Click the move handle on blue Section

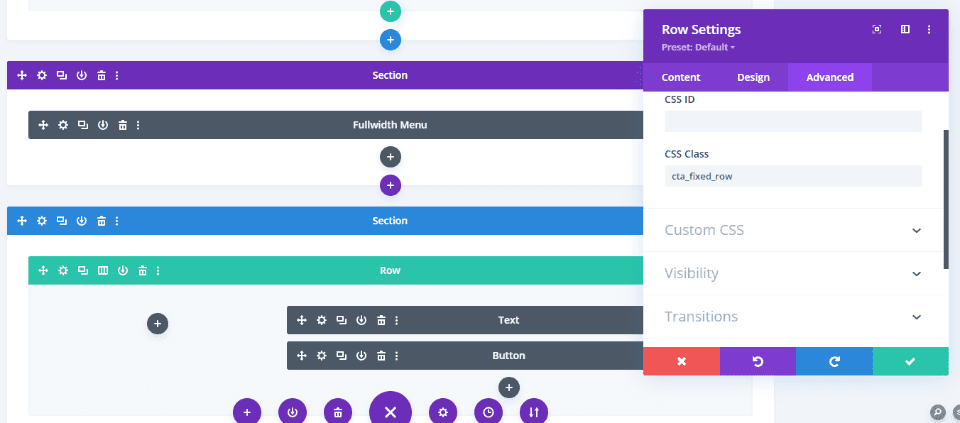22,221
